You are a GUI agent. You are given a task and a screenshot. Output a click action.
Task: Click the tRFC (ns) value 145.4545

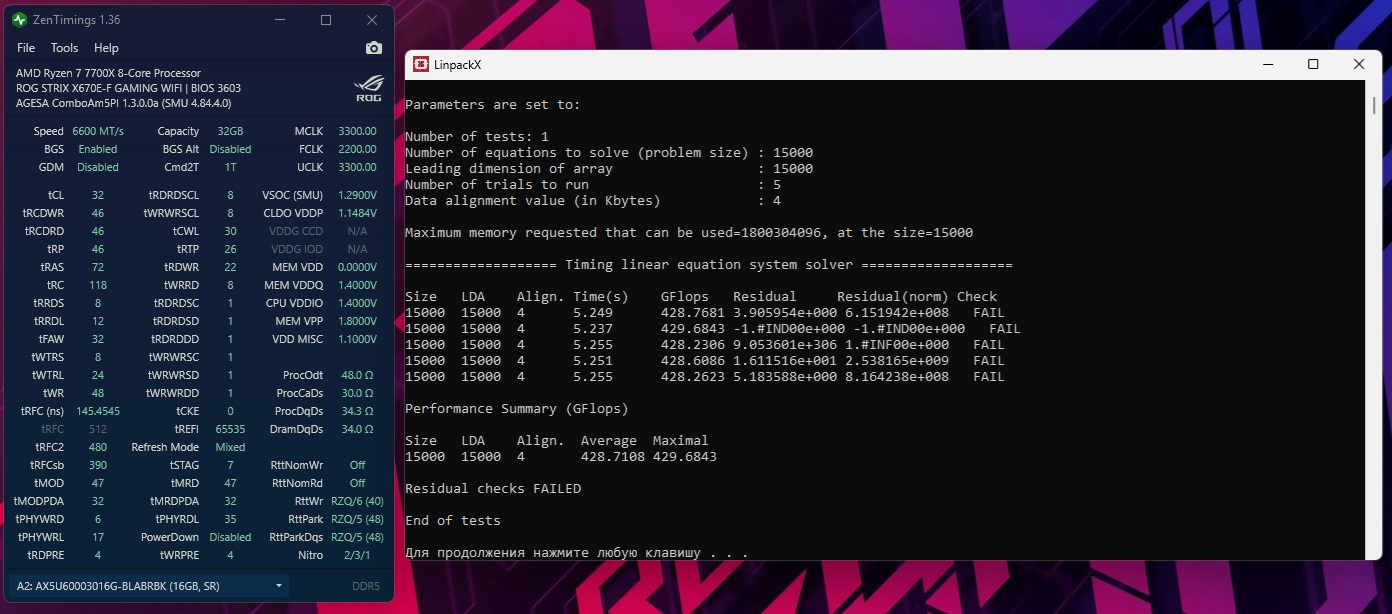(x=98, y=411)
